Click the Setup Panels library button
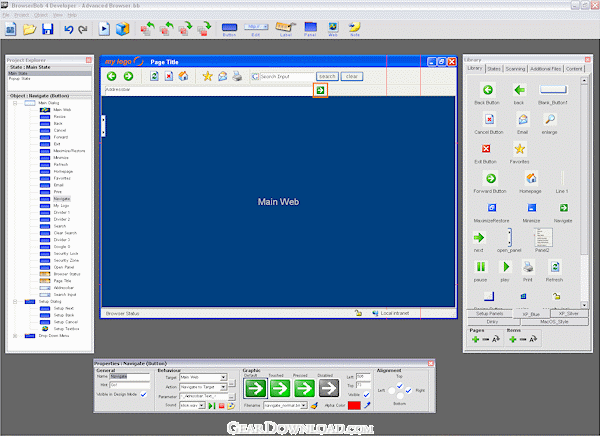The height and width of the screenshot is (436, 600). pyautogui.click(x=490, y=314)
